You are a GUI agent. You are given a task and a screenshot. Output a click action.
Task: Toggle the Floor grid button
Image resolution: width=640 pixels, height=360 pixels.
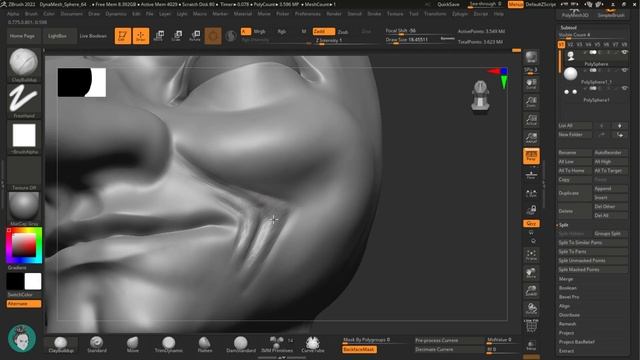[x=531, y=175]
